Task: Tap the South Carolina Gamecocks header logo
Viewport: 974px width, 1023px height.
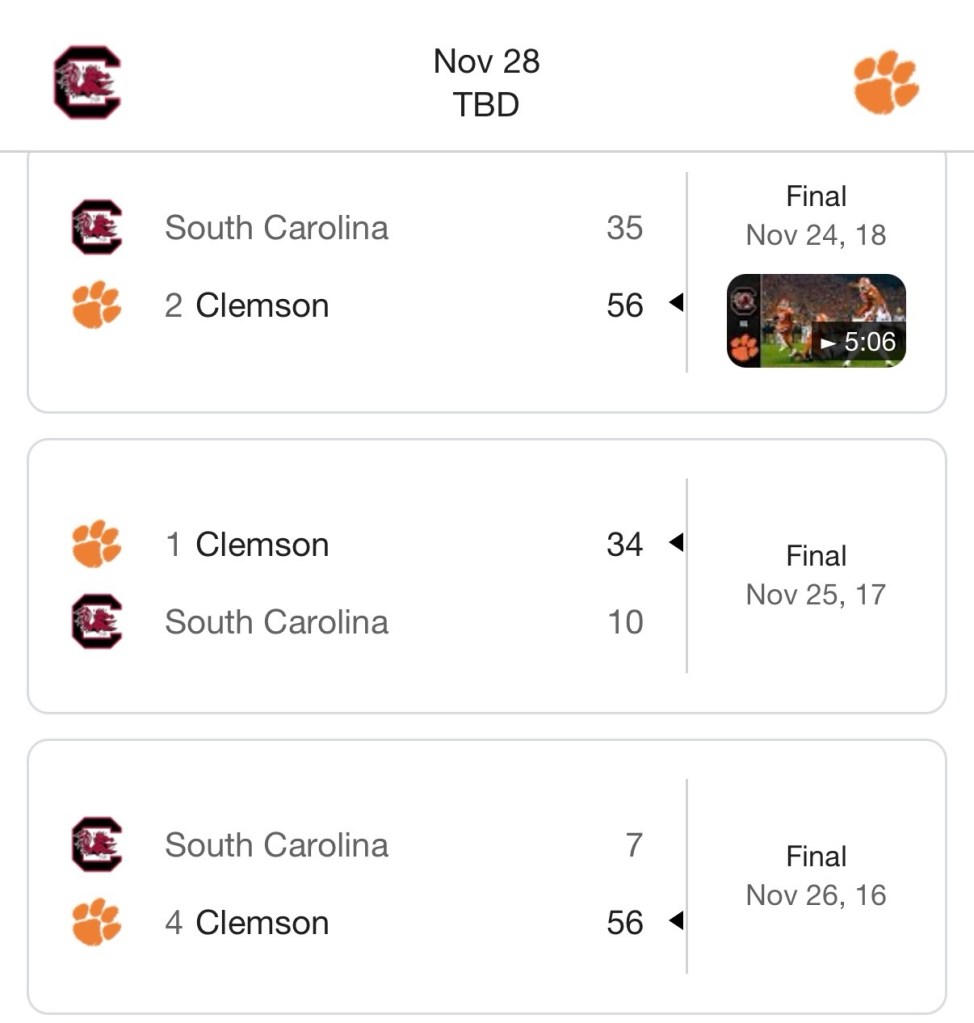Action: (87, 82)
